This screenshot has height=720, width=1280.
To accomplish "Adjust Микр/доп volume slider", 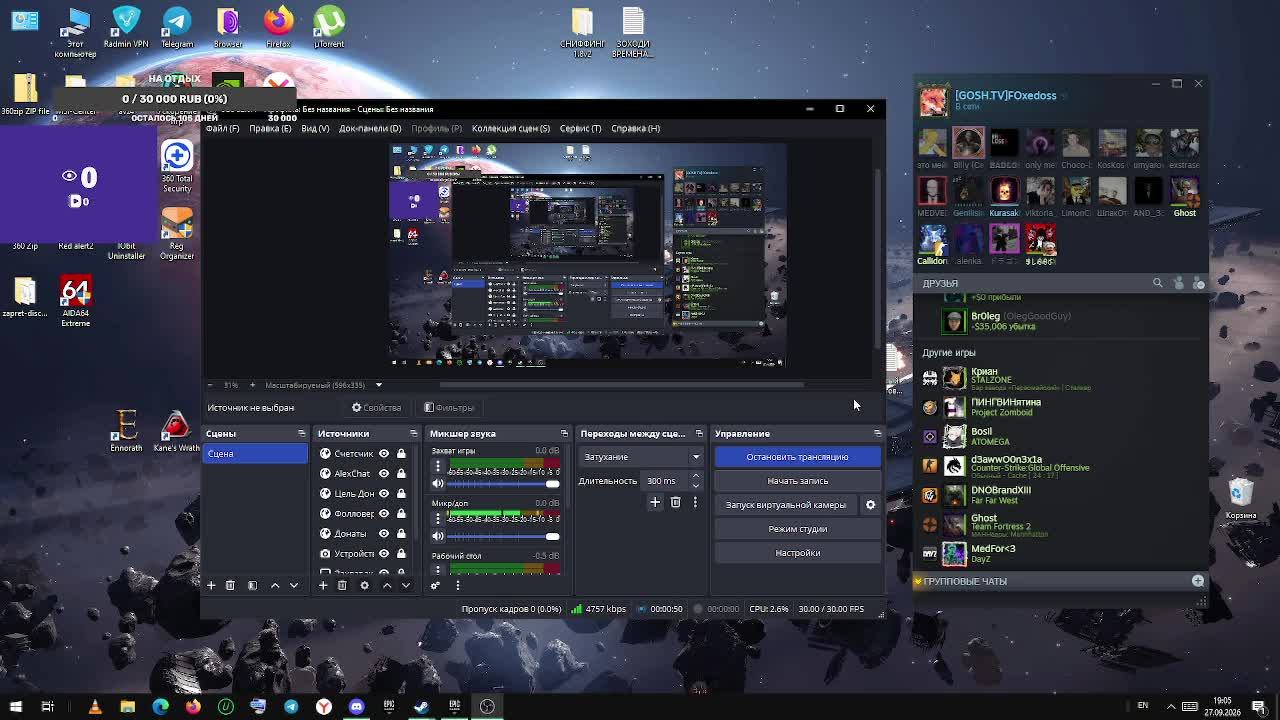I will (x=503, y=536).
